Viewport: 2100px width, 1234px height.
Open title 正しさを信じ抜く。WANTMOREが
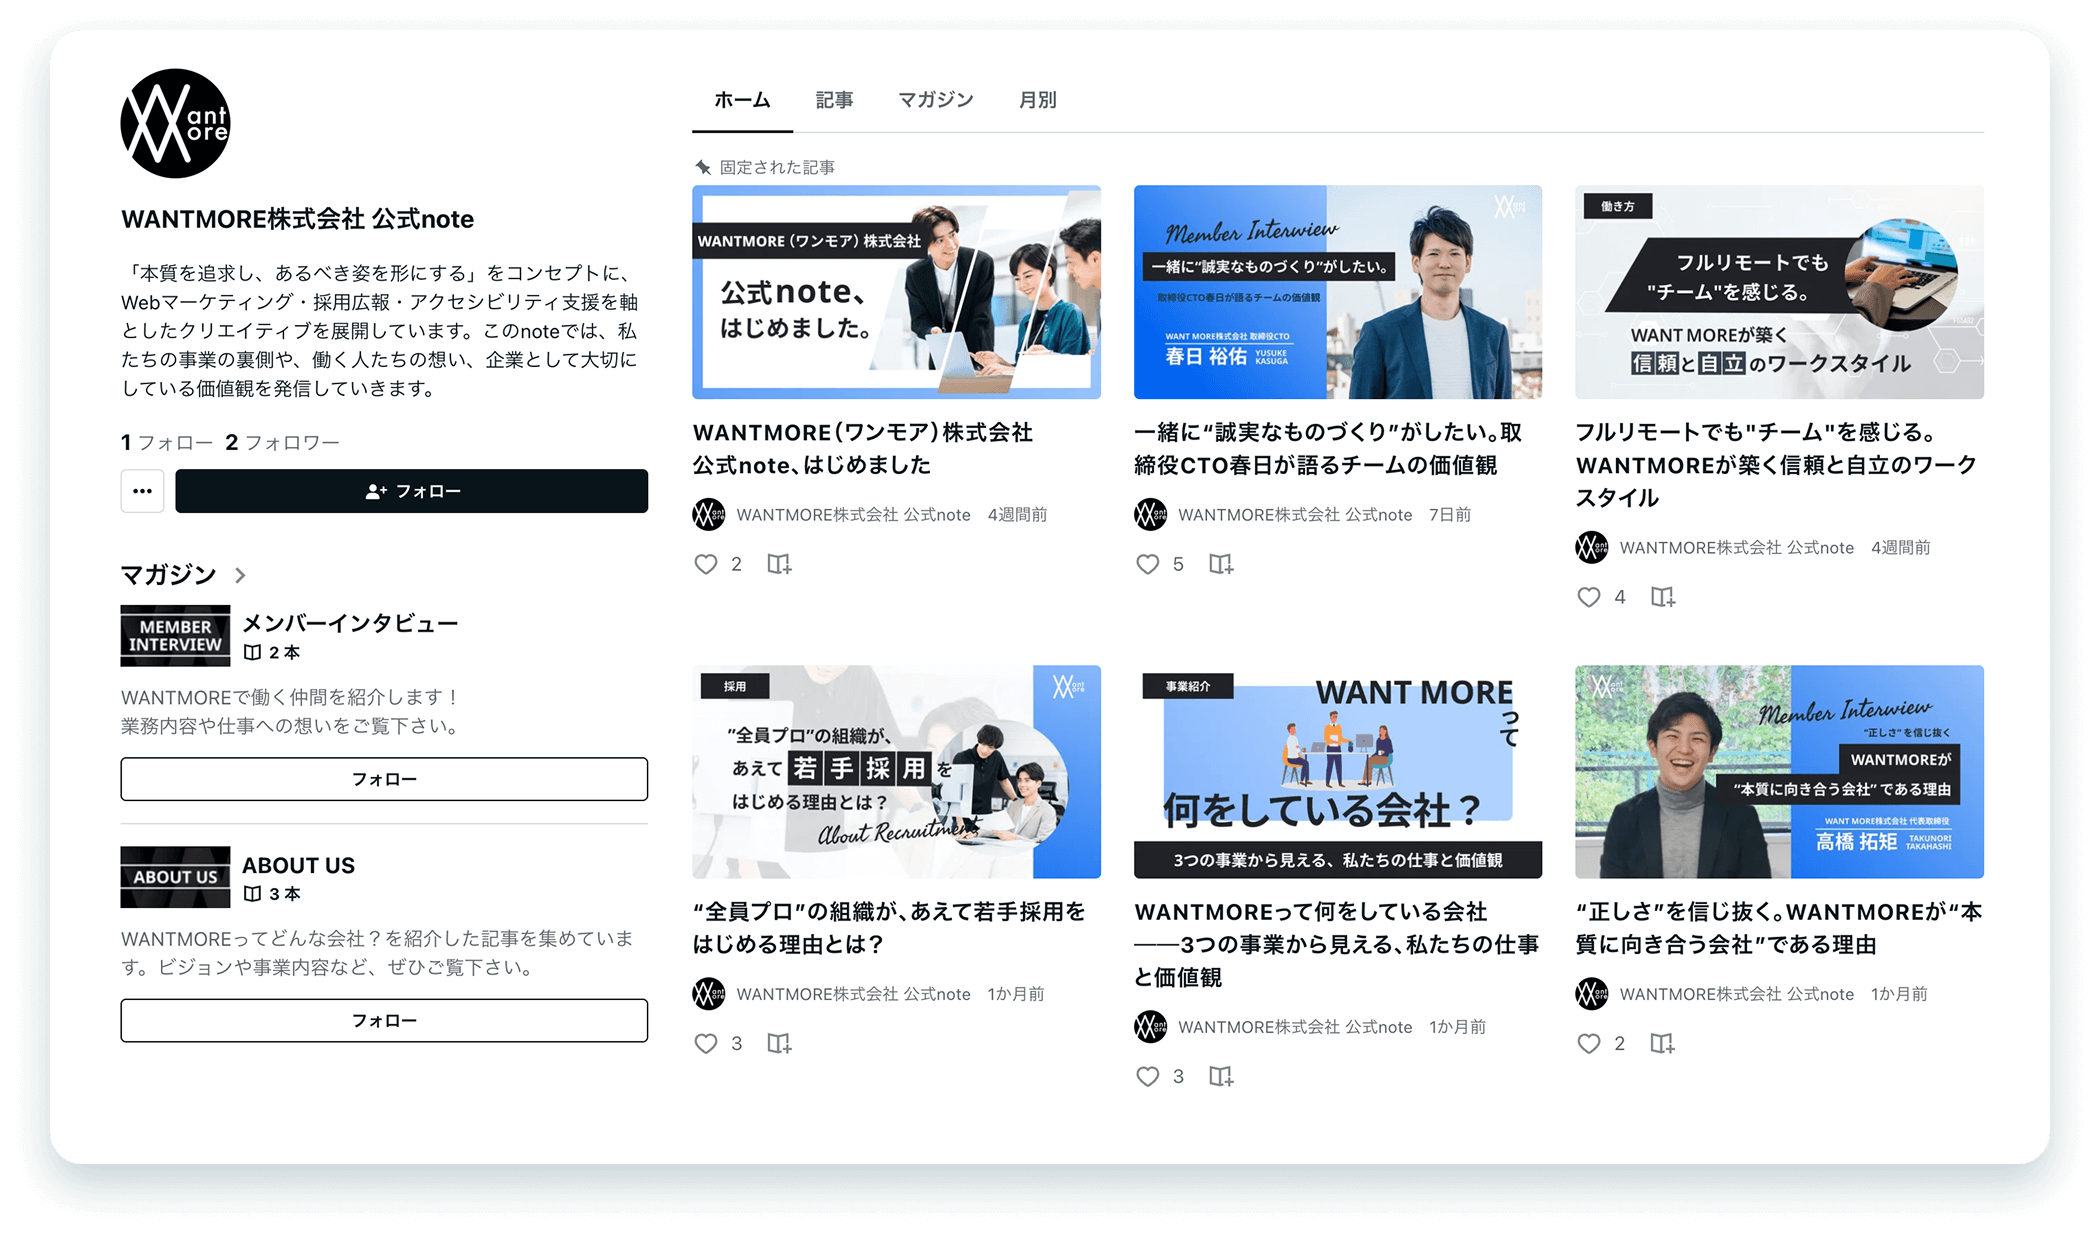[x=1778, y=928]
